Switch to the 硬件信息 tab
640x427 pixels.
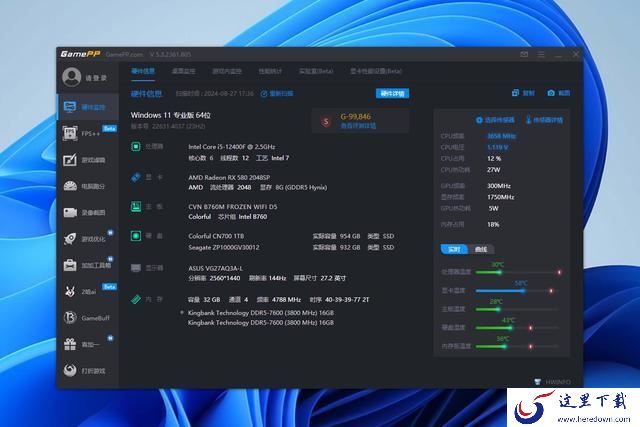click(x=143, y=71)
